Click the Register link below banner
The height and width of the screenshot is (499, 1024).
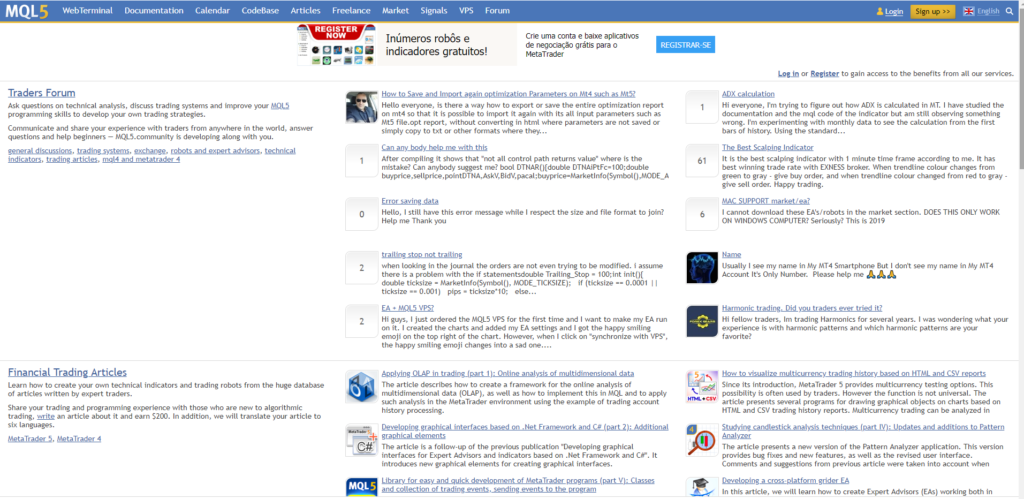click(x=825, y=74)
